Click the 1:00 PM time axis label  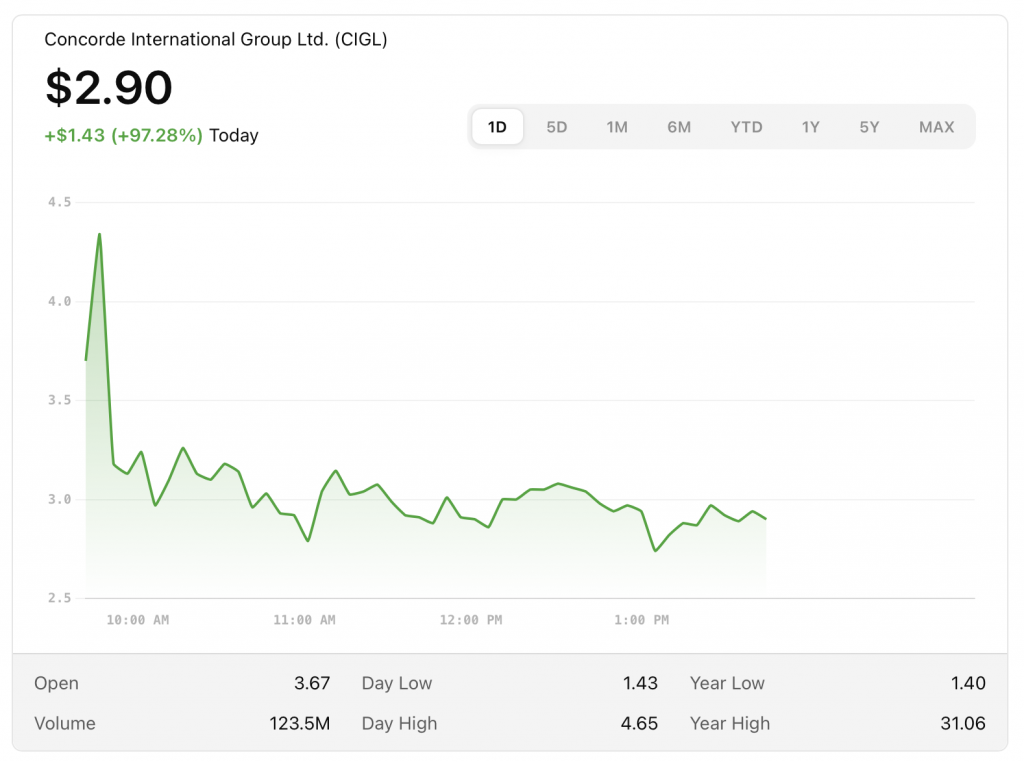pos(641,620)
